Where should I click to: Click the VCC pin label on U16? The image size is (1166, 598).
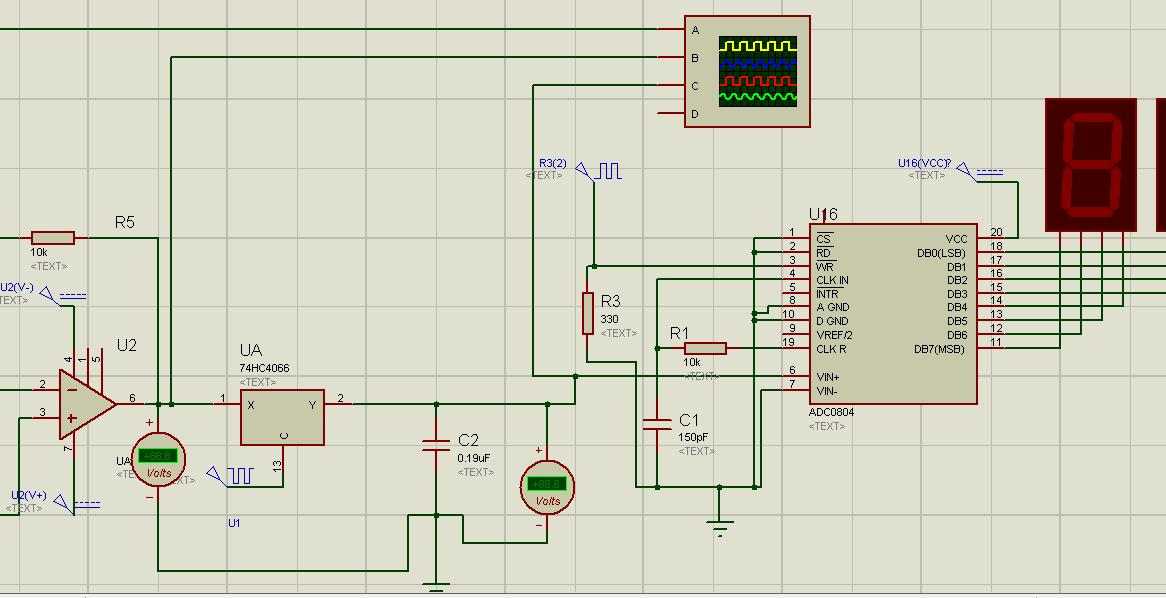click(956, 239)
